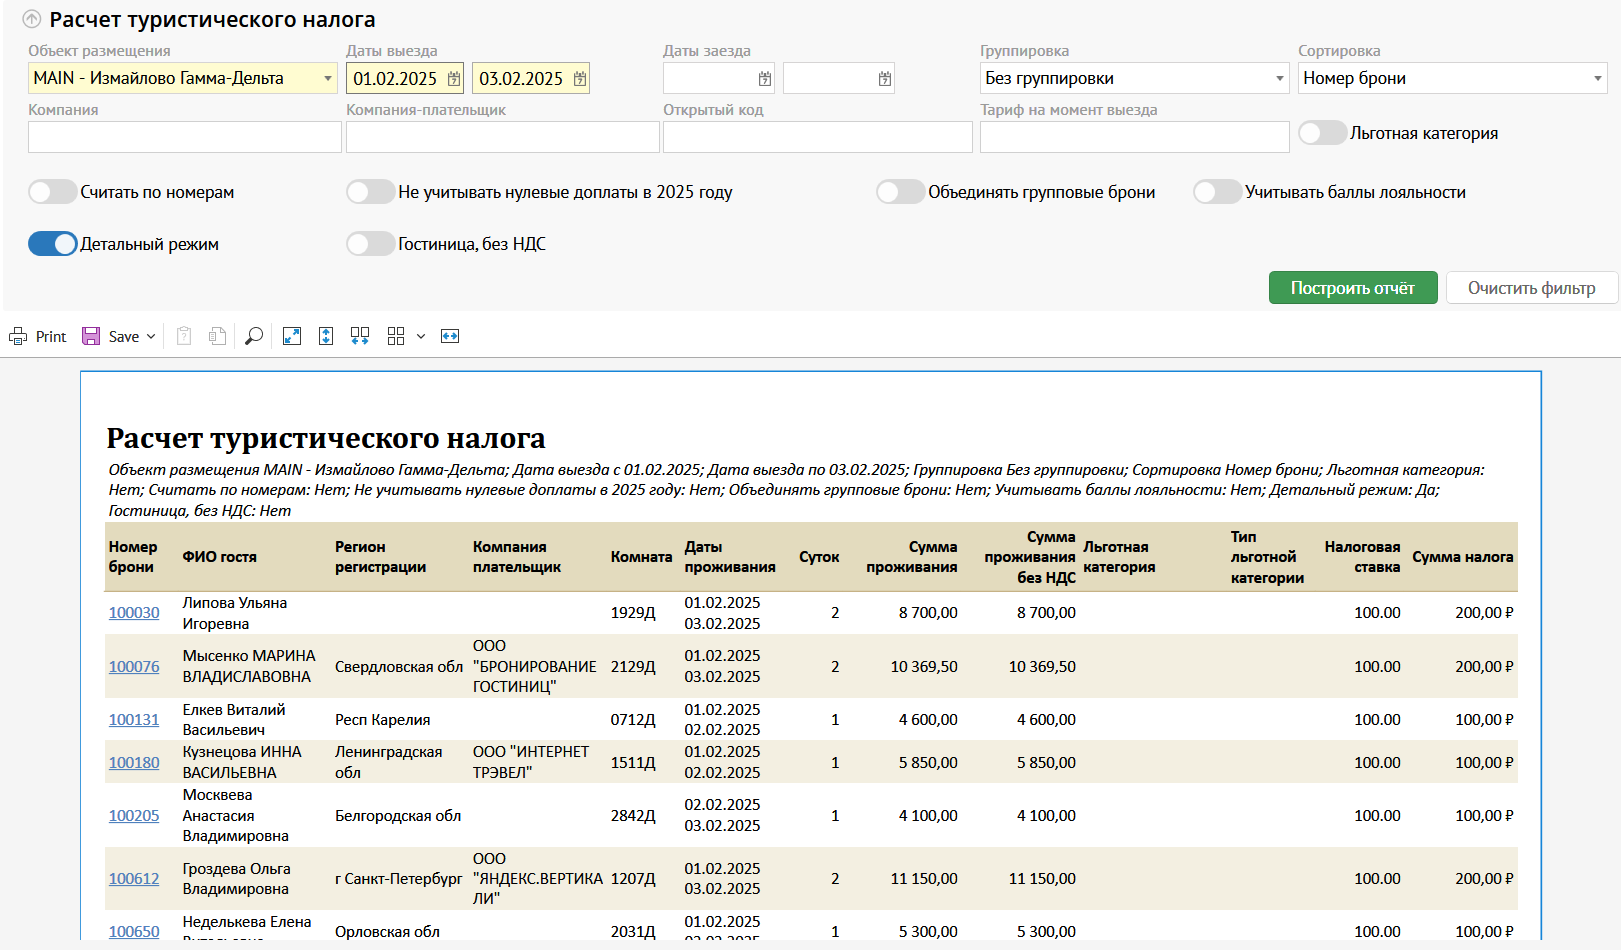Collapse the report filter panel header icon
The width and height of the screenshot is (1621, 950).
click(x=32, y=20)
